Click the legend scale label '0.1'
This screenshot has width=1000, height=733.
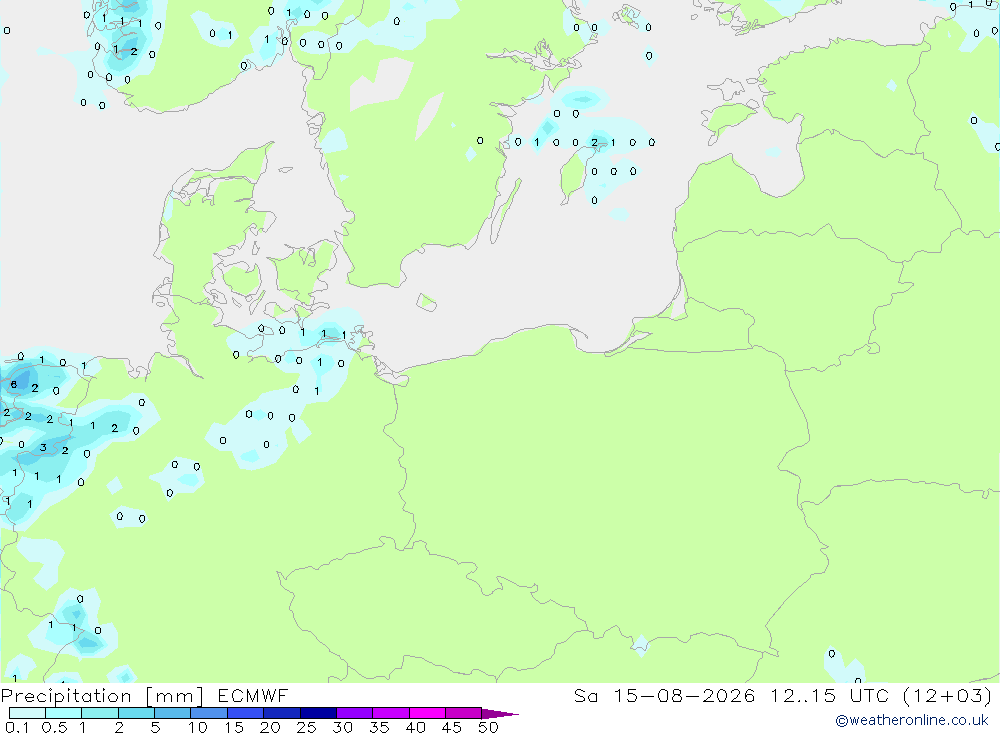tap(17, 727)
